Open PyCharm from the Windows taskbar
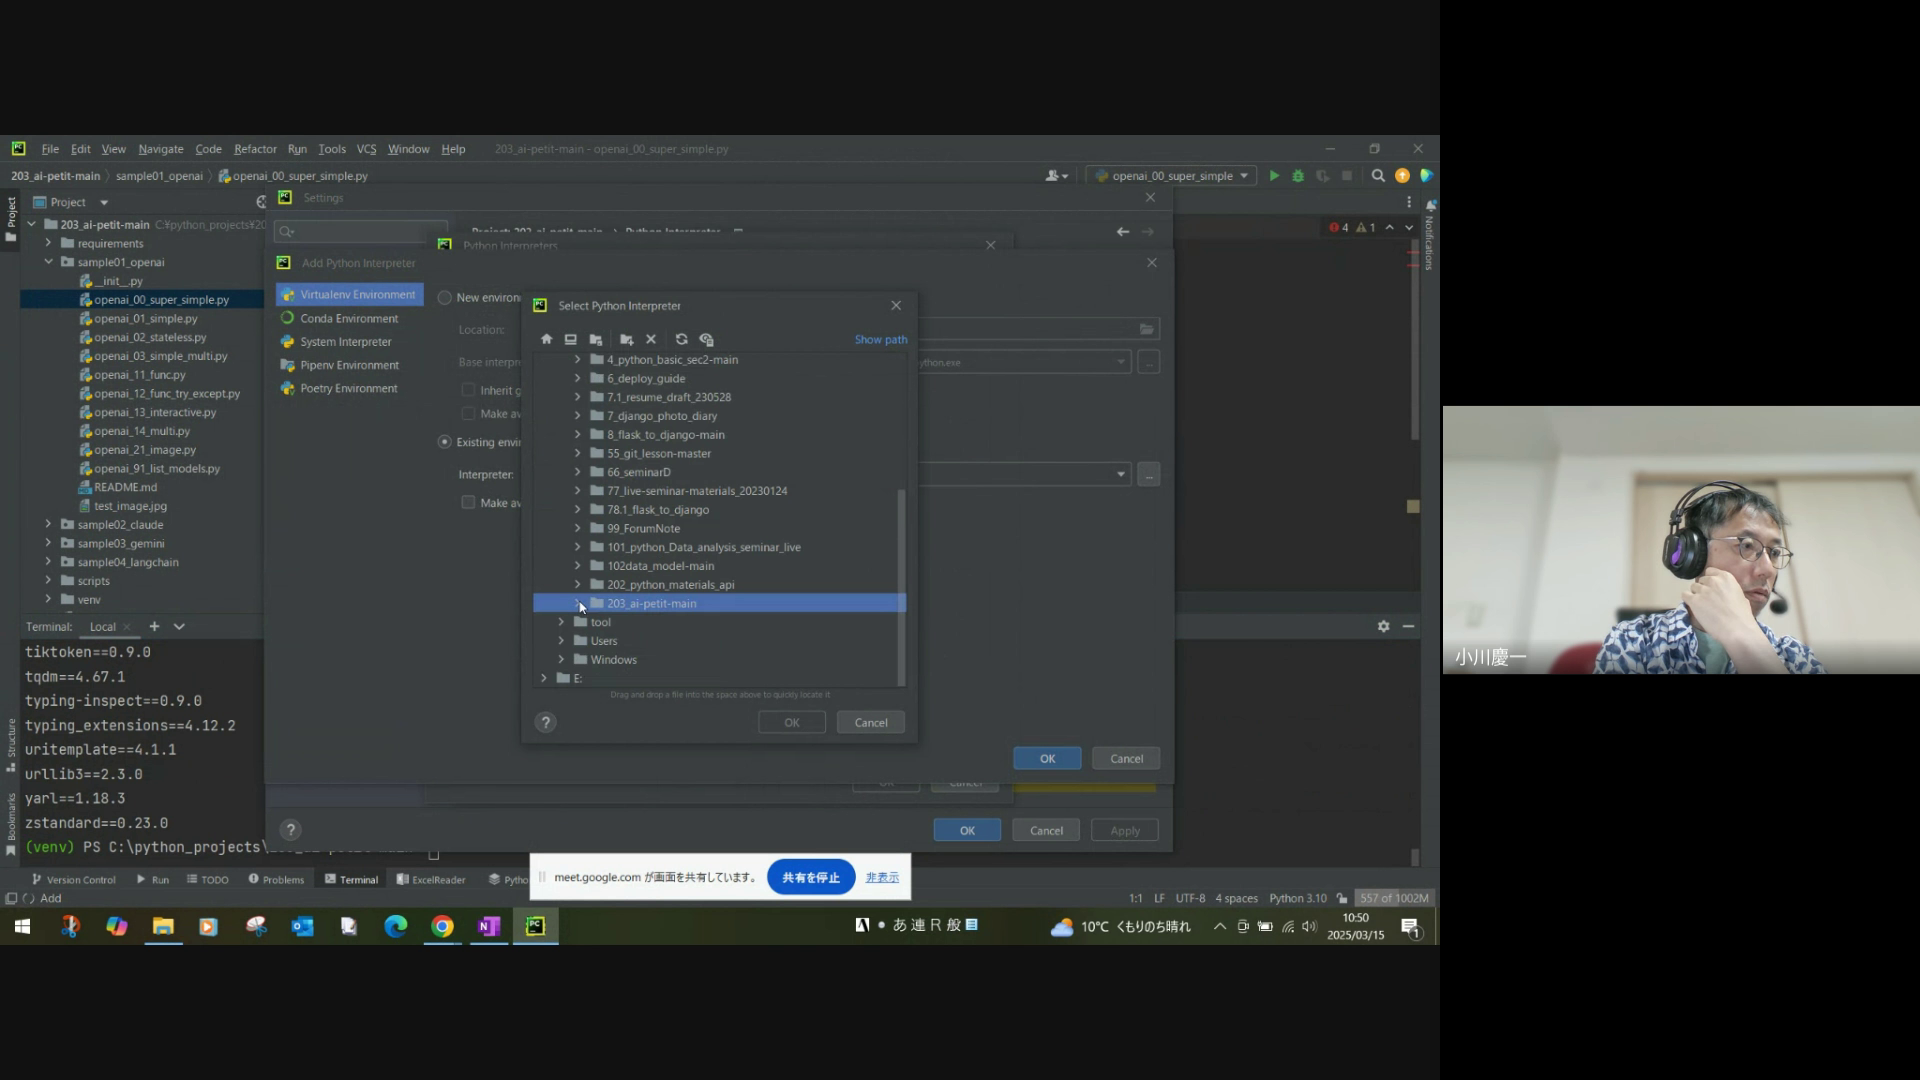 535,927
